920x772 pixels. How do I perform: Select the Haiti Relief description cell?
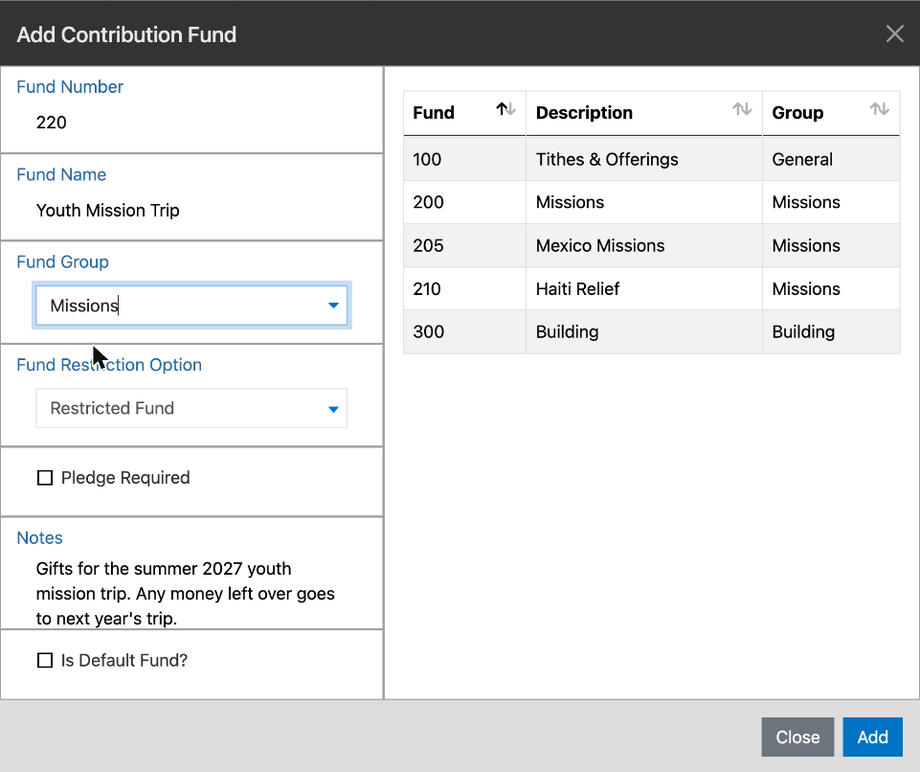pos(644,289)
